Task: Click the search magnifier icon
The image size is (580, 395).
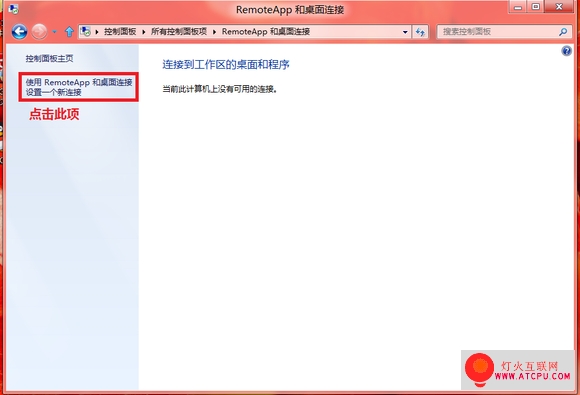Action: click(x=563, y=32)
